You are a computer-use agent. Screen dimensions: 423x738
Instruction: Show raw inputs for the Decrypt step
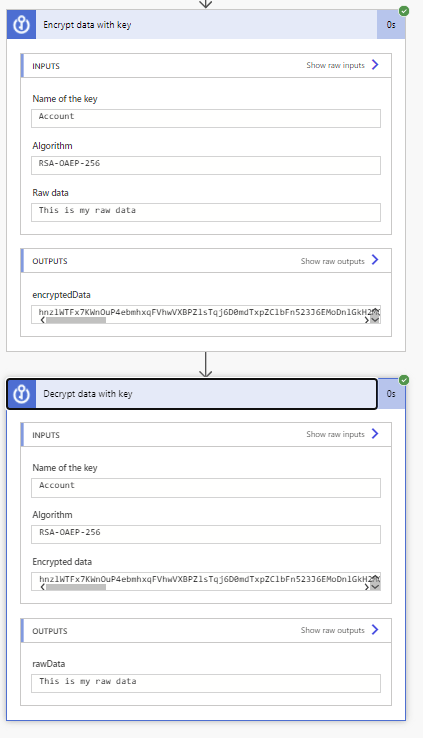point(335,434)
